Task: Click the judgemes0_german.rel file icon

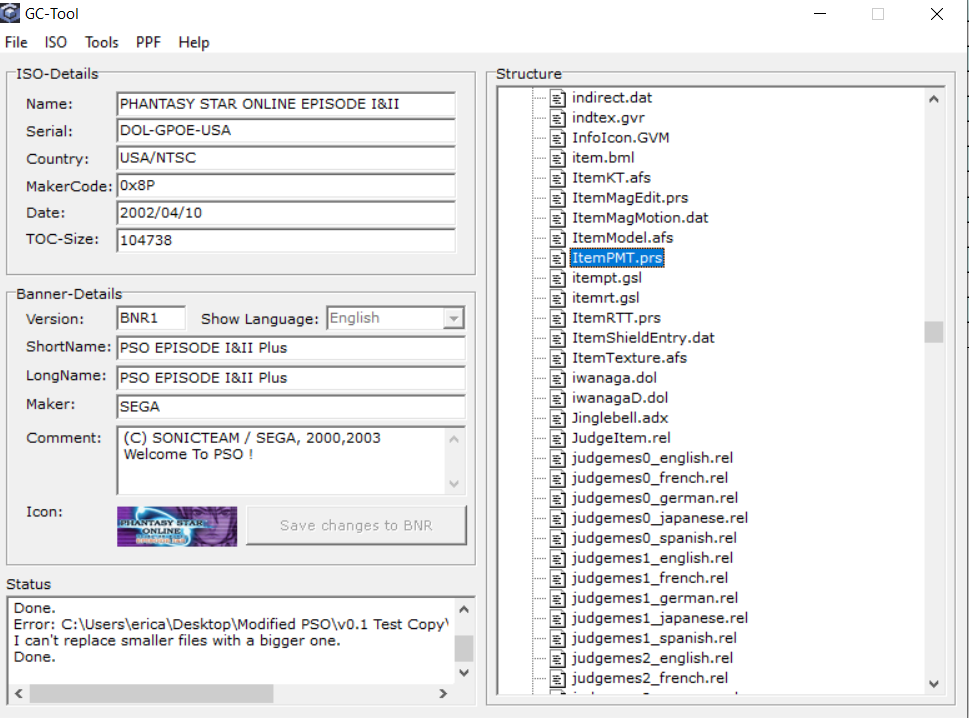Action: pyautogui.click(x=557, y=499)
